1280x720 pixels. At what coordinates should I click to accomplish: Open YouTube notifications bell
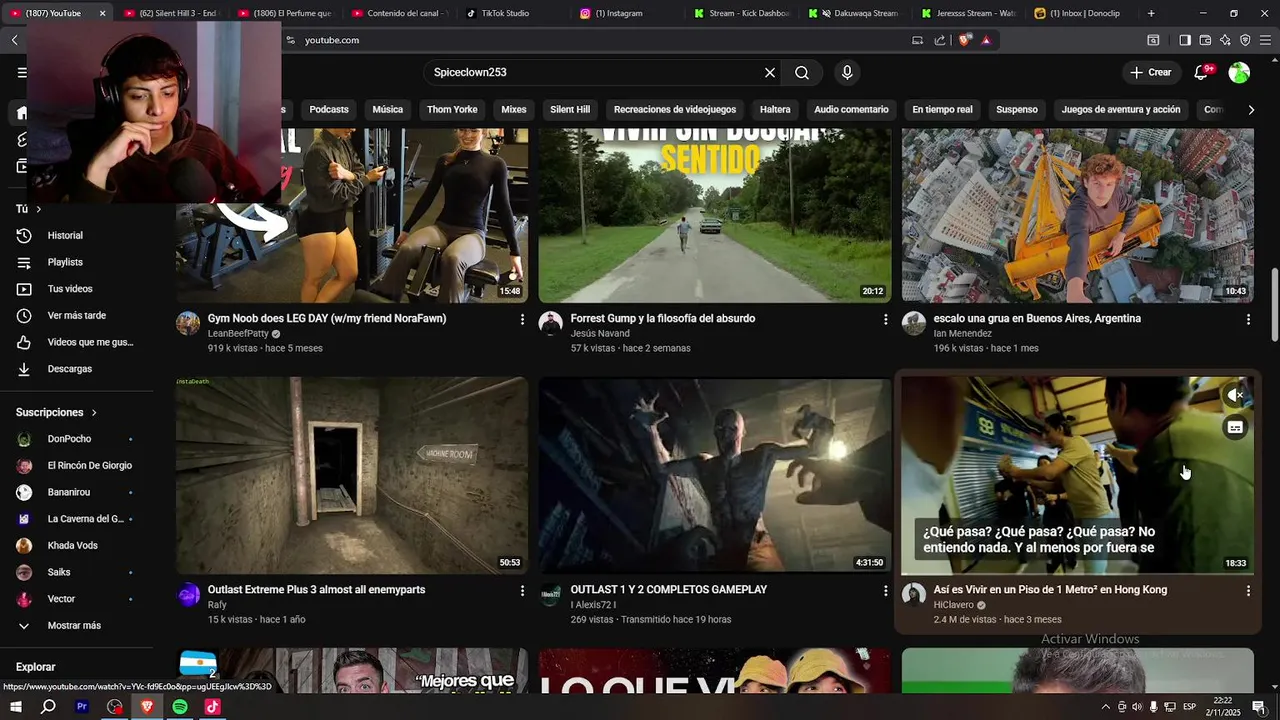click(1202, 72)
